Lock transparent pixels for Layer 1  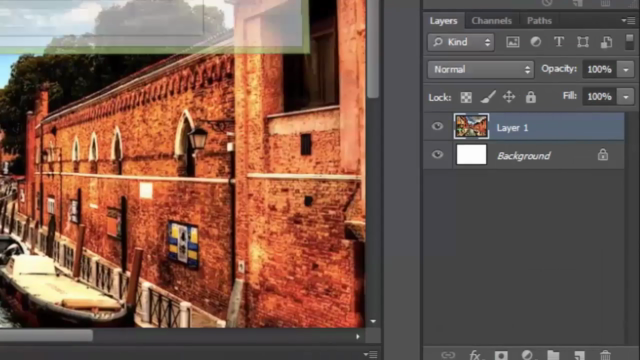pyautogui.click(x=466, y=97)
